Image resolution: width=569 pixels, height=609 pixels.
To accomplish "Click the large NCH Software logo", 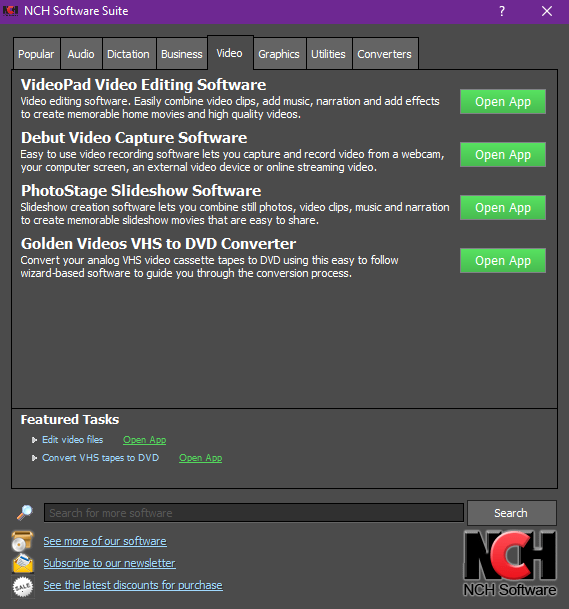I will point(510,564).
